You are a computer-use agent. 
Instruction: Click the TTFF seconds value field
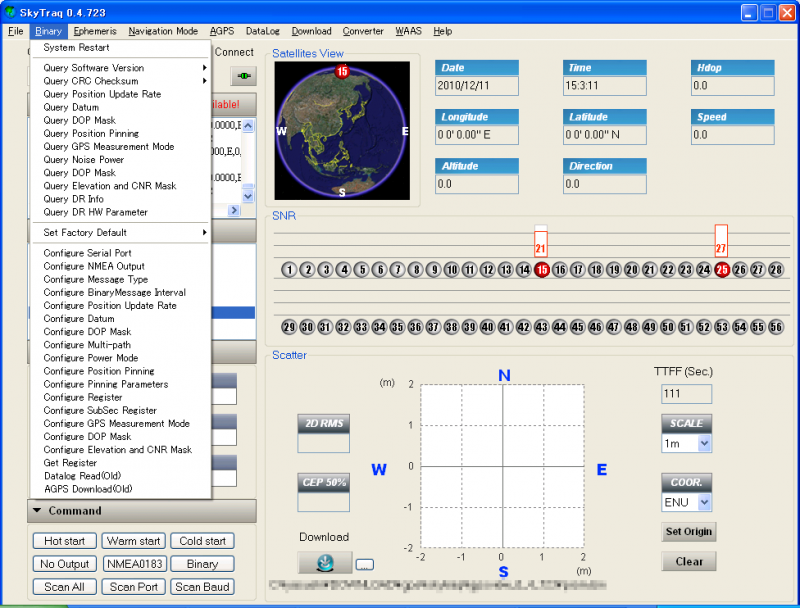(687, 394)
